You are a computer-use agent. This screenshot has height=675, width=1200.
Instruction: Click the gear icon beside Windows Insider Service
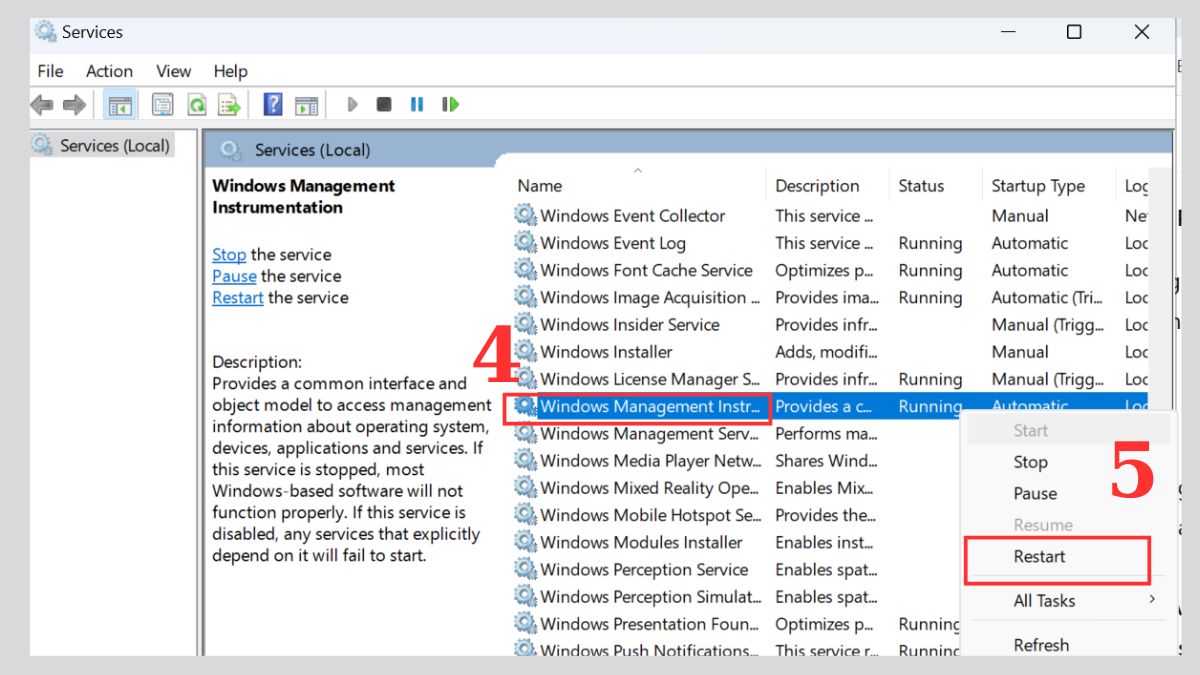tap(525, 324)
